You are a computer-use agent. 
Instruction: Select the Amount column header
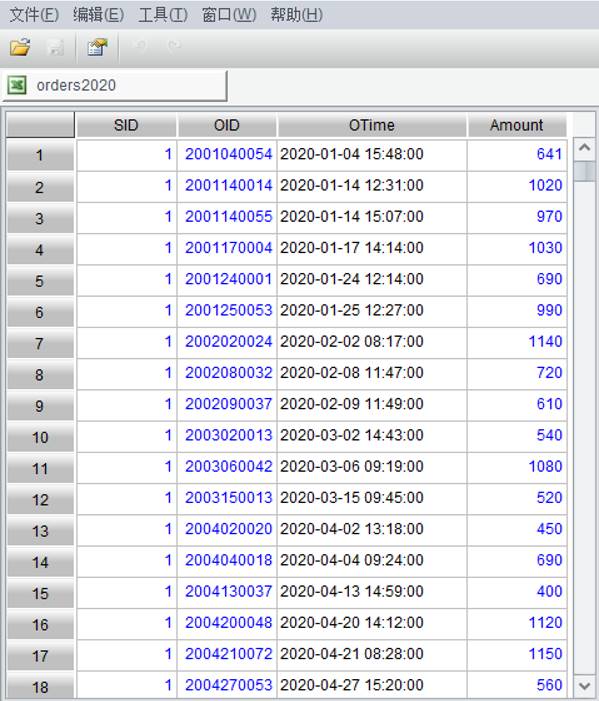click(517, 125)
